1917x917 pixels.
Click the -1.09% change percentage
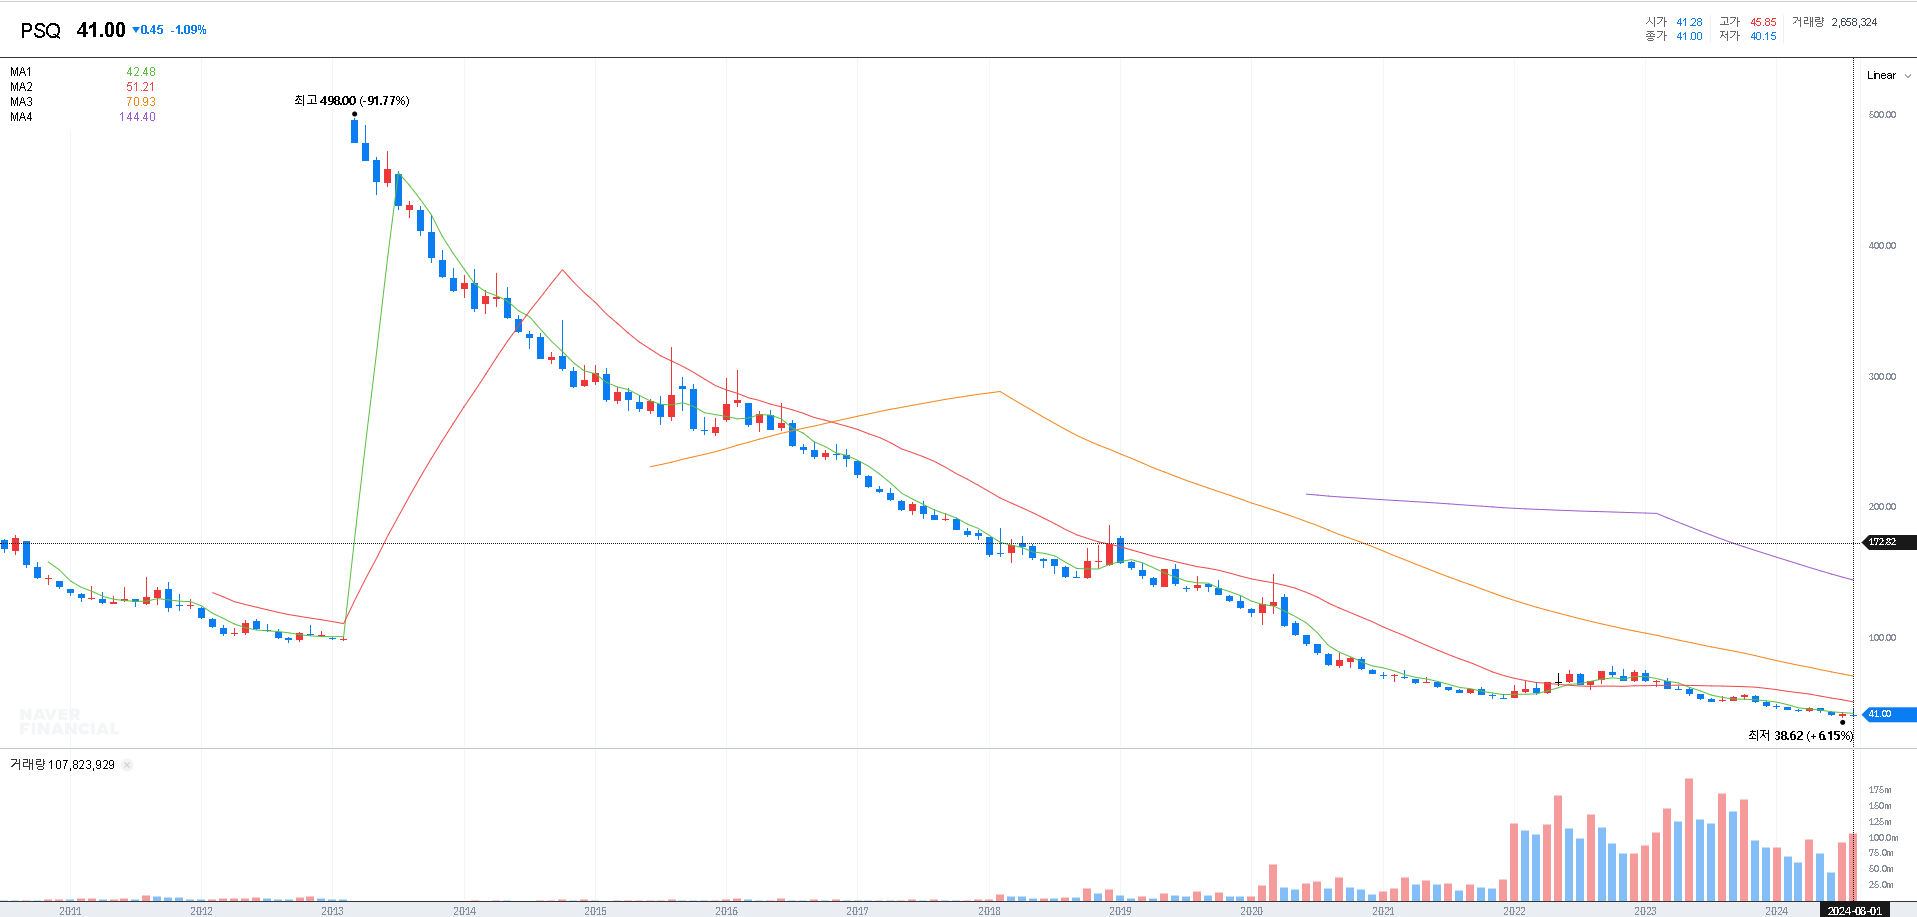tap(188, 30)
